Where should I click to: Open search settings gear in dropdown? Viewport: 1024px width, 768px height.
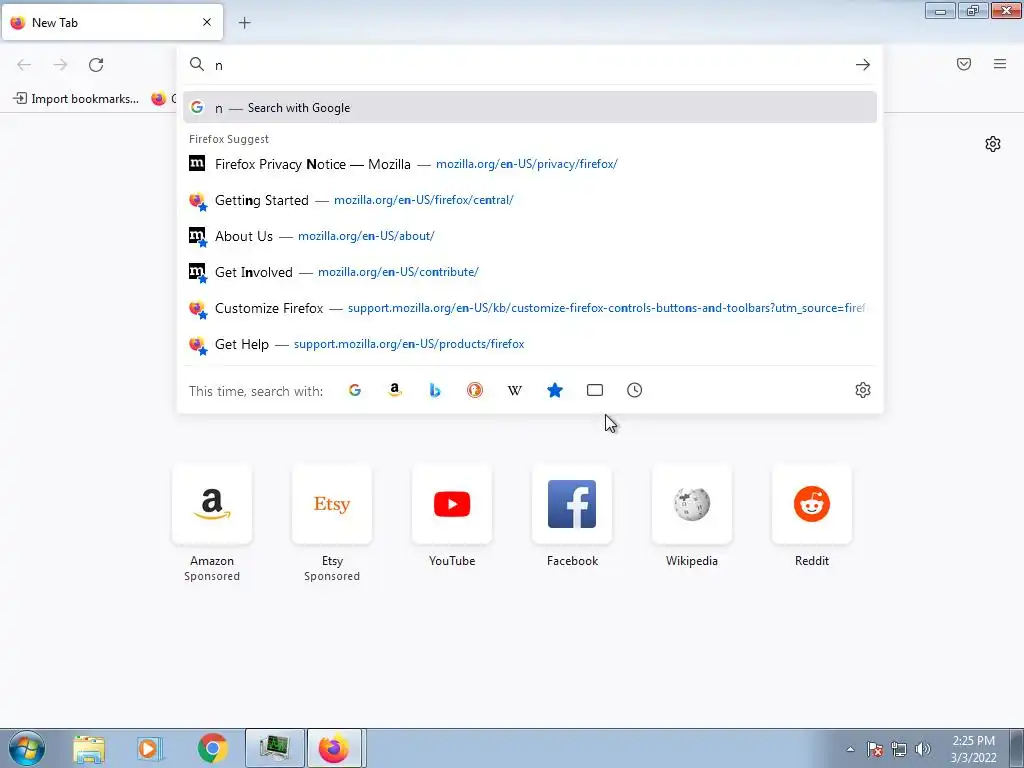(x=863, y=390)
